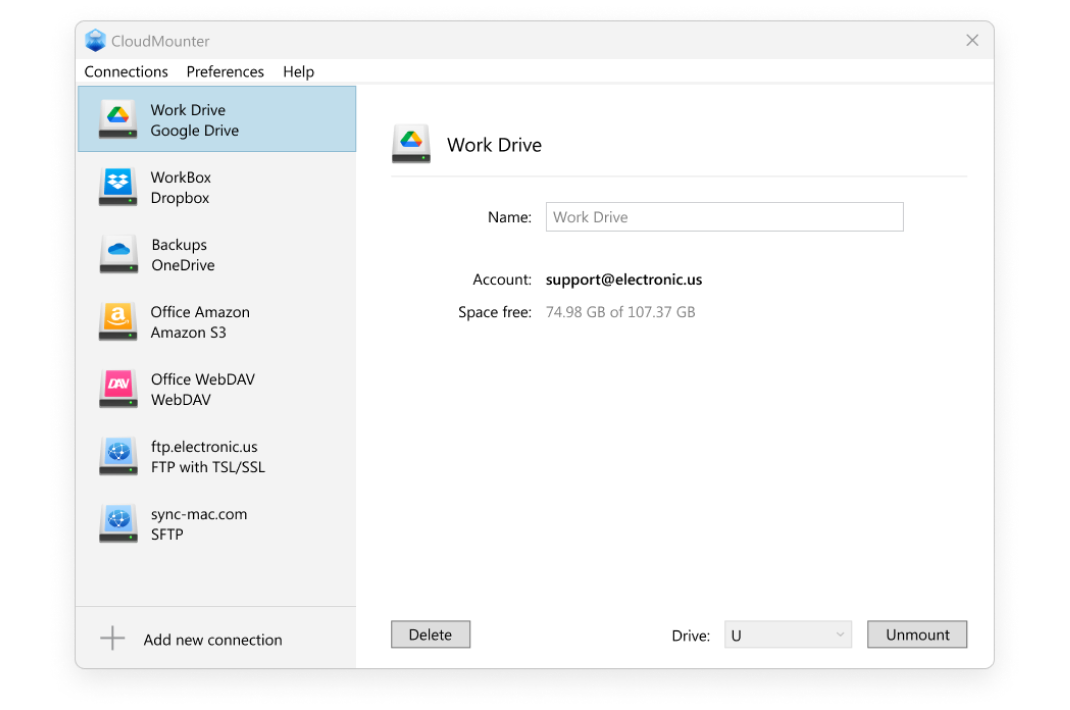Click the plus icon to add new connection

tap(111, 639)
